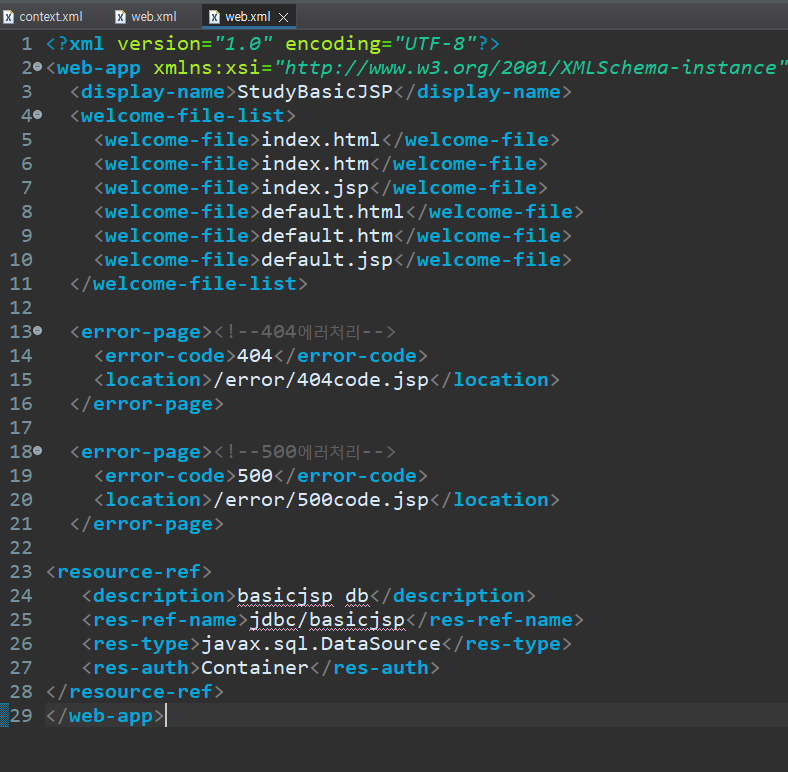
Task: Switch to the context.xml tab
Action: point(44,17)
